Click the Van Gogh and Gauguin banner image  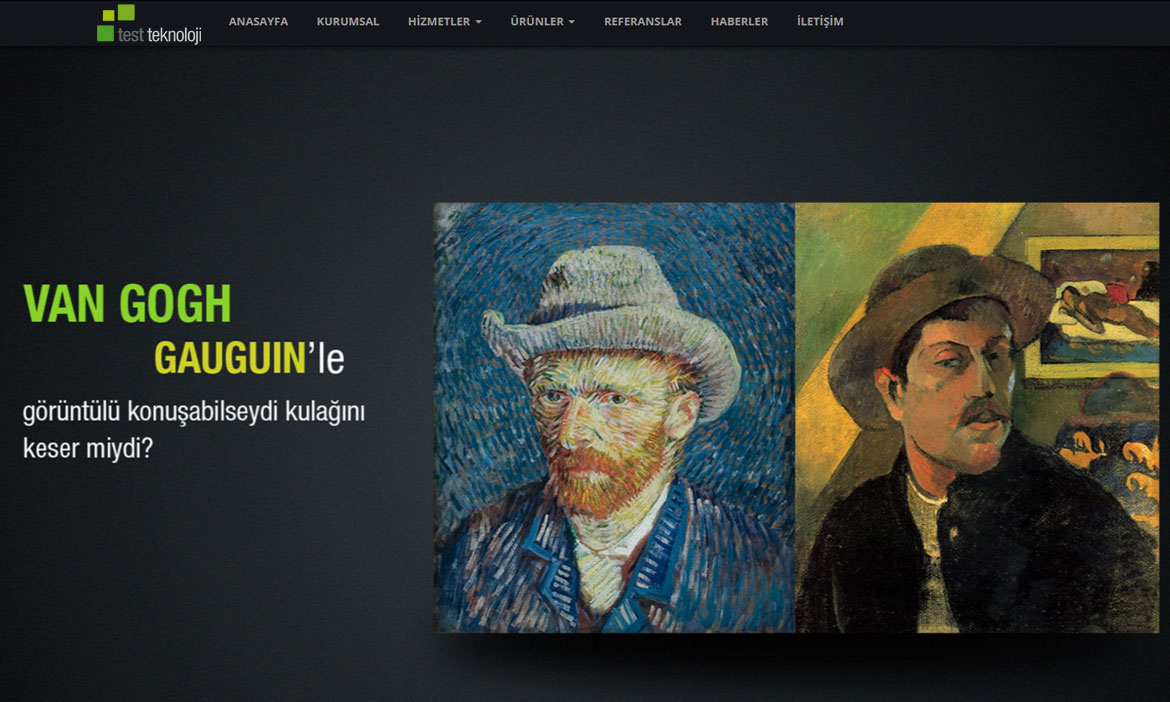tap(796, 418)
